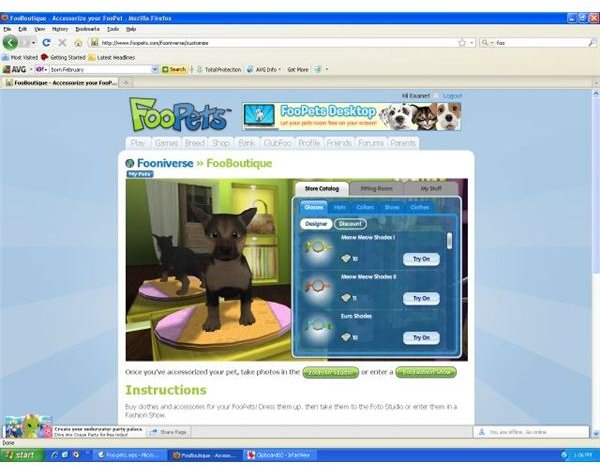The height and width of the screenshot is (466, 600).
Task: Click the Fooniverse globe icon
Action: point(130,163)
